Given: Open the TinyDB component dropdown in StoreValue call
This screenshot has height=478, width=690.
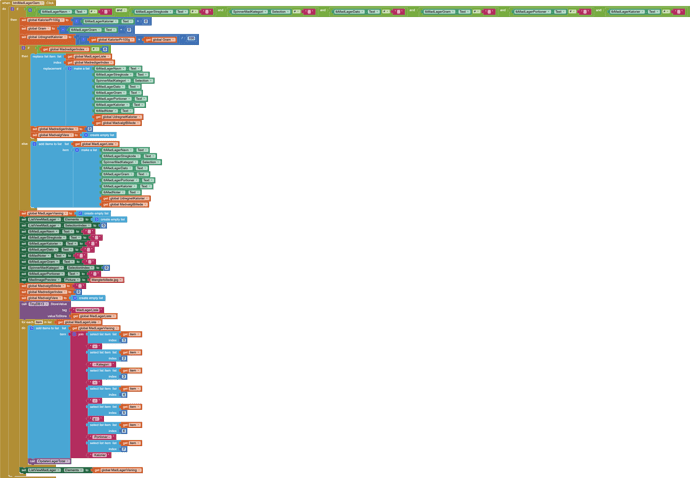Looking at the screenshot, I should pyautogui.click(x=38, y=304).
